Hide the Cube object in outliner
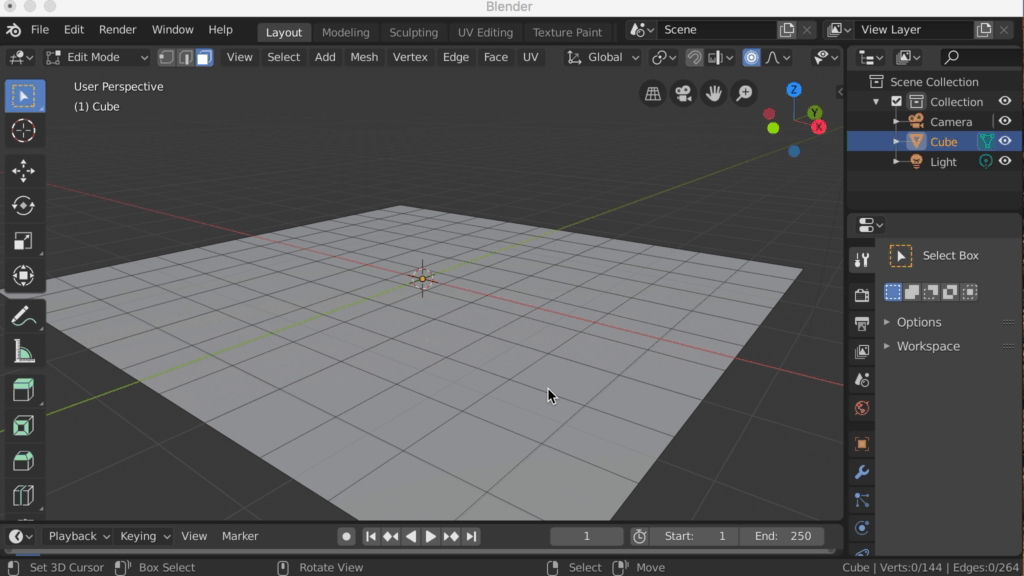 (x=1005, y=141)
